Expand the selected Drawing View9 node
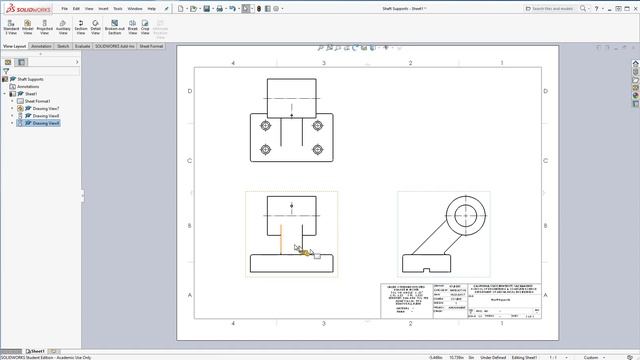The height and width of the screenshot is (360, 640). pyautogui.click(x=12, y=123)
